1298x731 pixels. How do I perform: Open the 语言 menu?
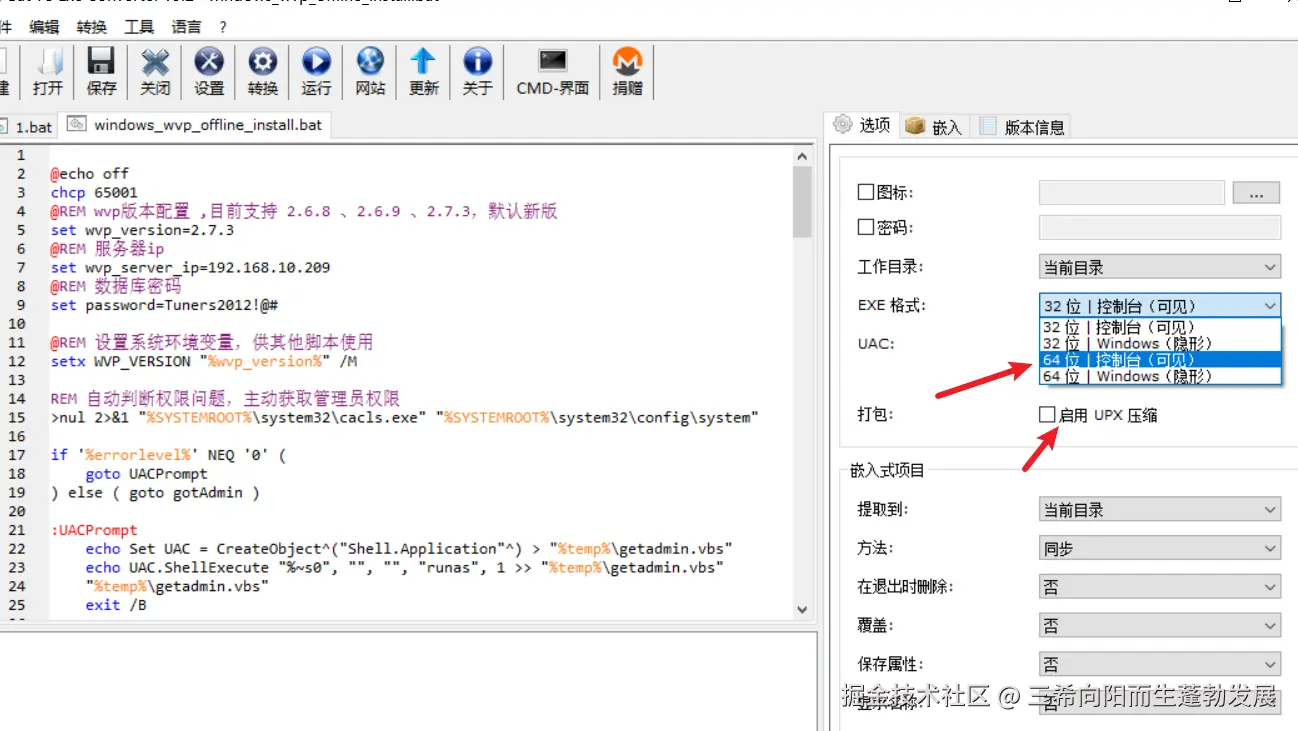click(186, 27)
